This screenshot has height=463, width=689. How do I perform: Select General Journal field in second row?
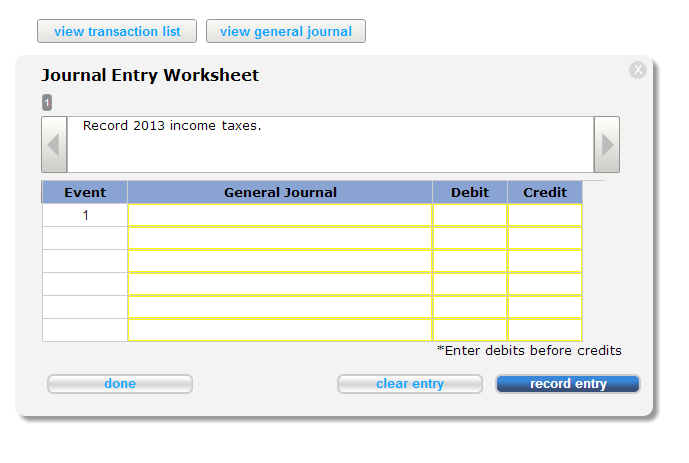(x=280, y=238)
